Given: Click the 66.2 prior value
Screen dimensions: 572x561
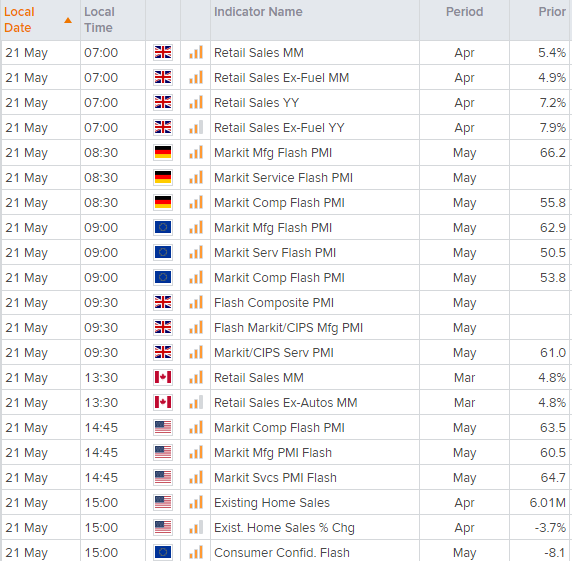Looking at the screenshot, I should click(x=553, y=152).
